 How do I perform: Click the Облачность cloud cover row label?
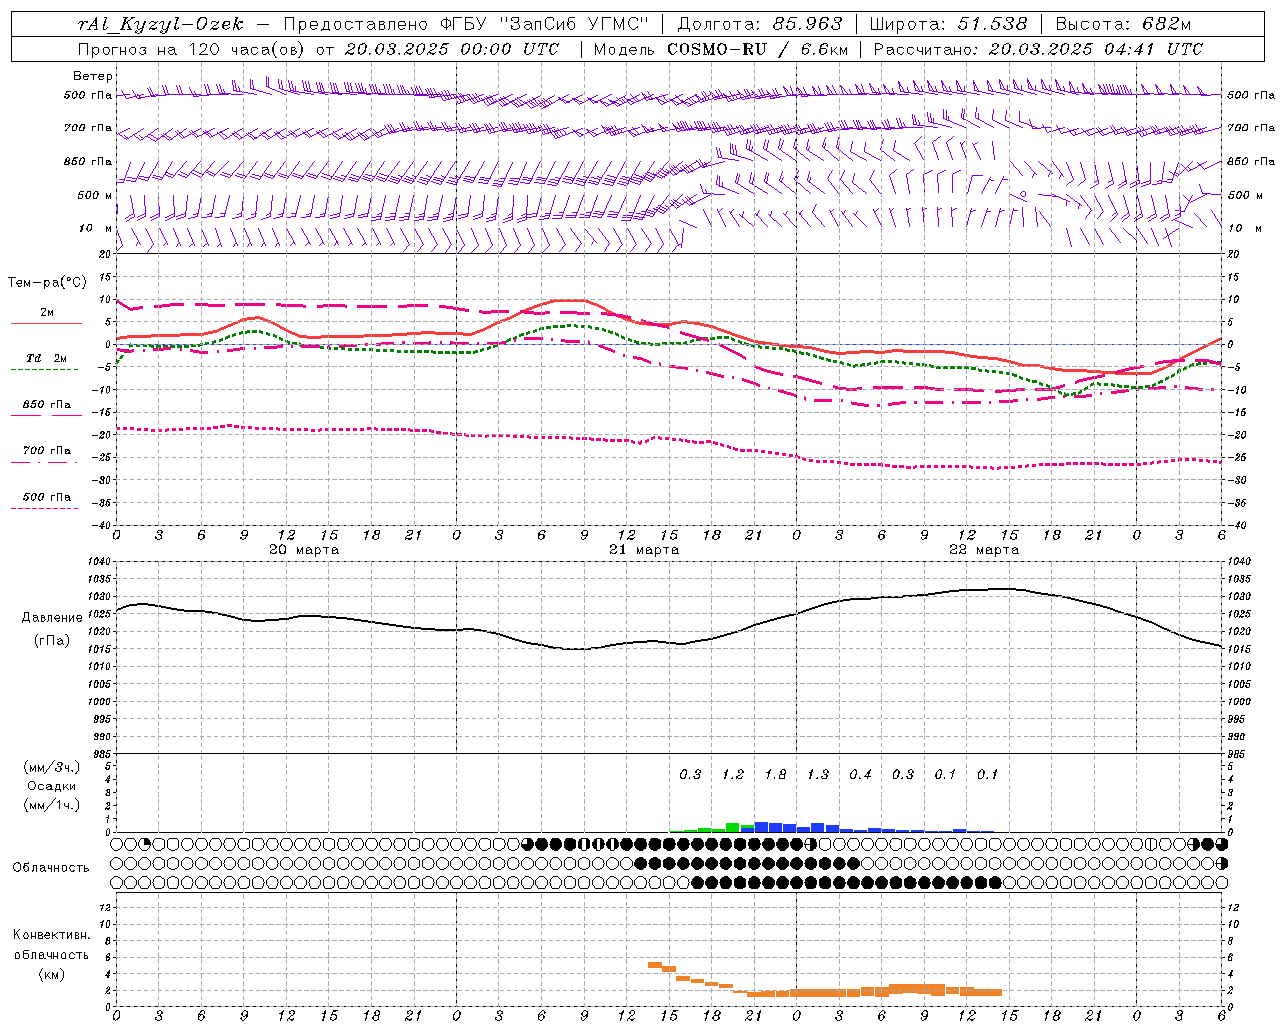[x=51, y=867]
